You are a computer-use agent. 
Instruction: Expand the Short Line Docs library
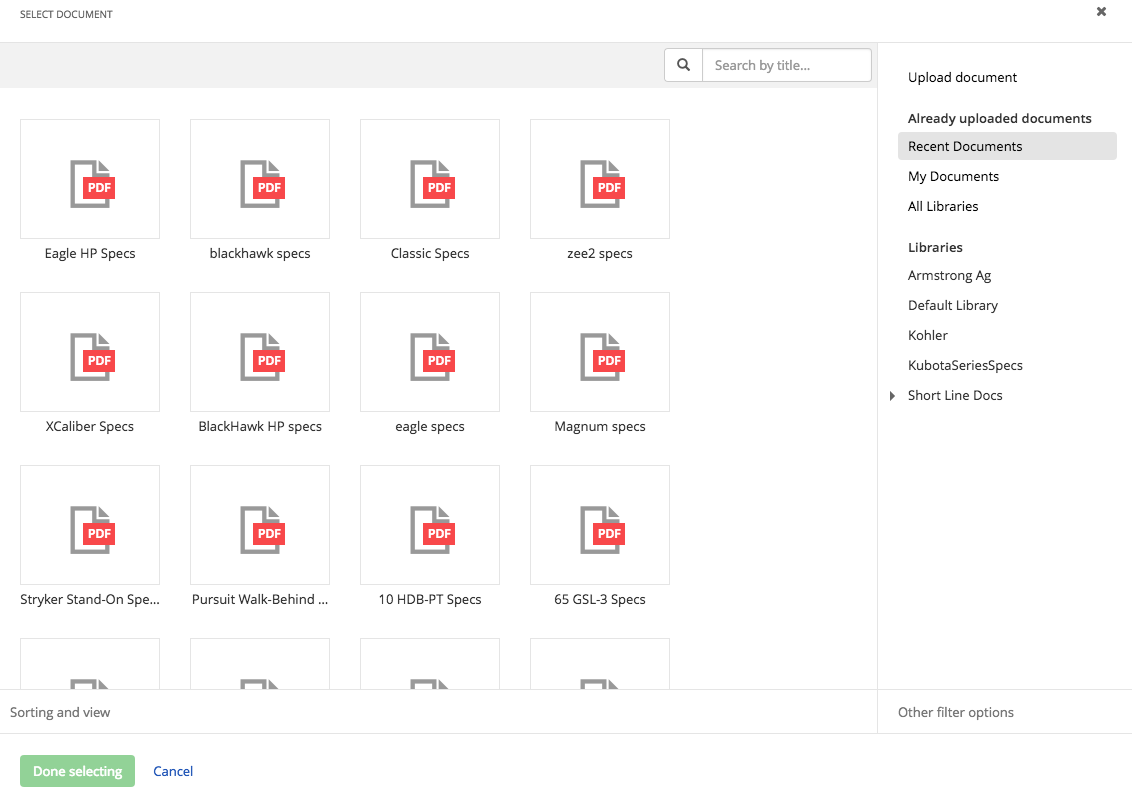pyautogui.click(x=893, y=395)
